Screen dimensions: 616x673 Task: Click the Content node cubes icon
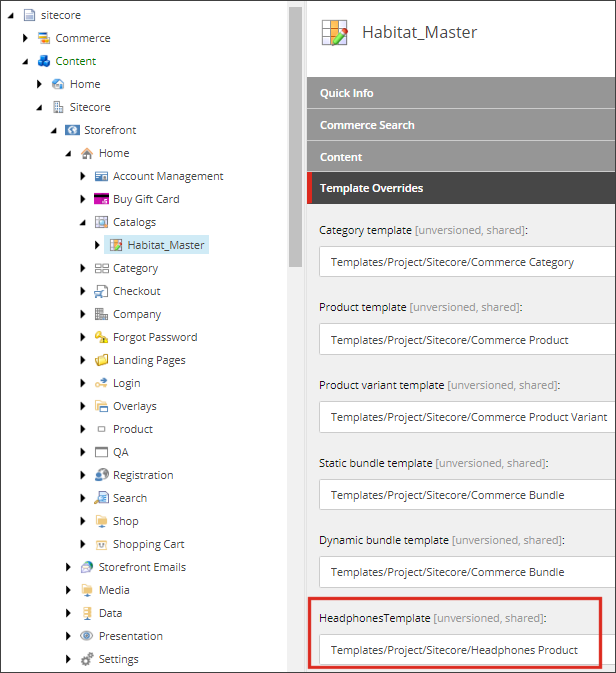click(x=44, y=61)
